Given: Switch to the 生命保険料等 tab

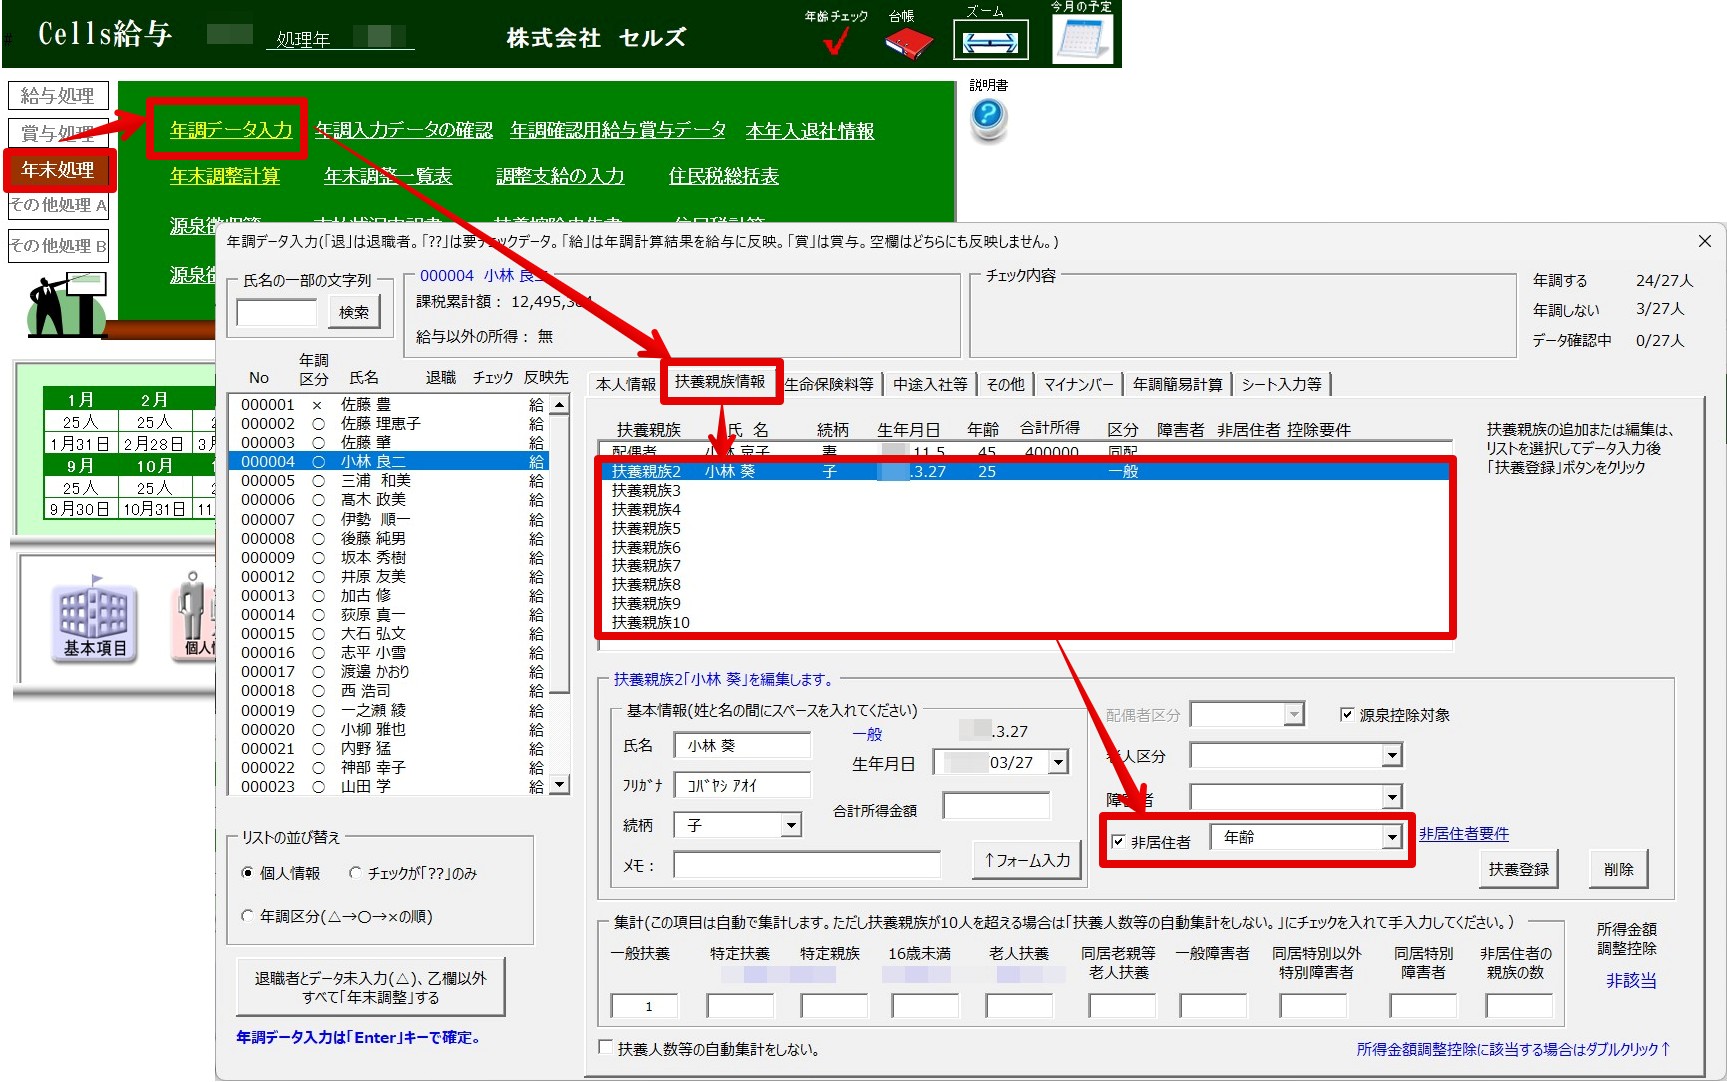Looking at the screenshot, I should coord(829,384).
